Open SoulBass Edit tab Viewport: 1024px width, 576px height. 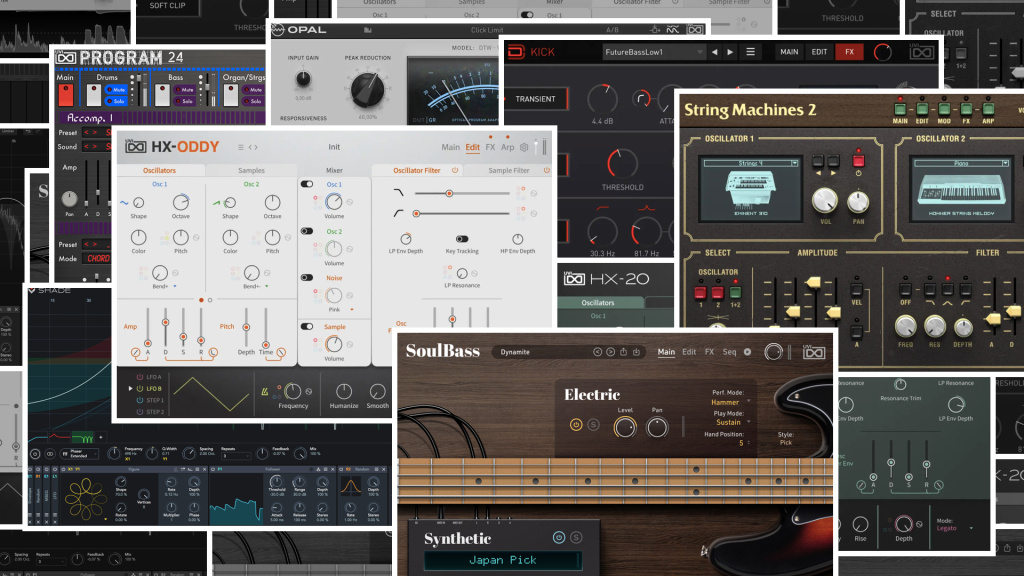pyautogui.click(x=689, y=352)
